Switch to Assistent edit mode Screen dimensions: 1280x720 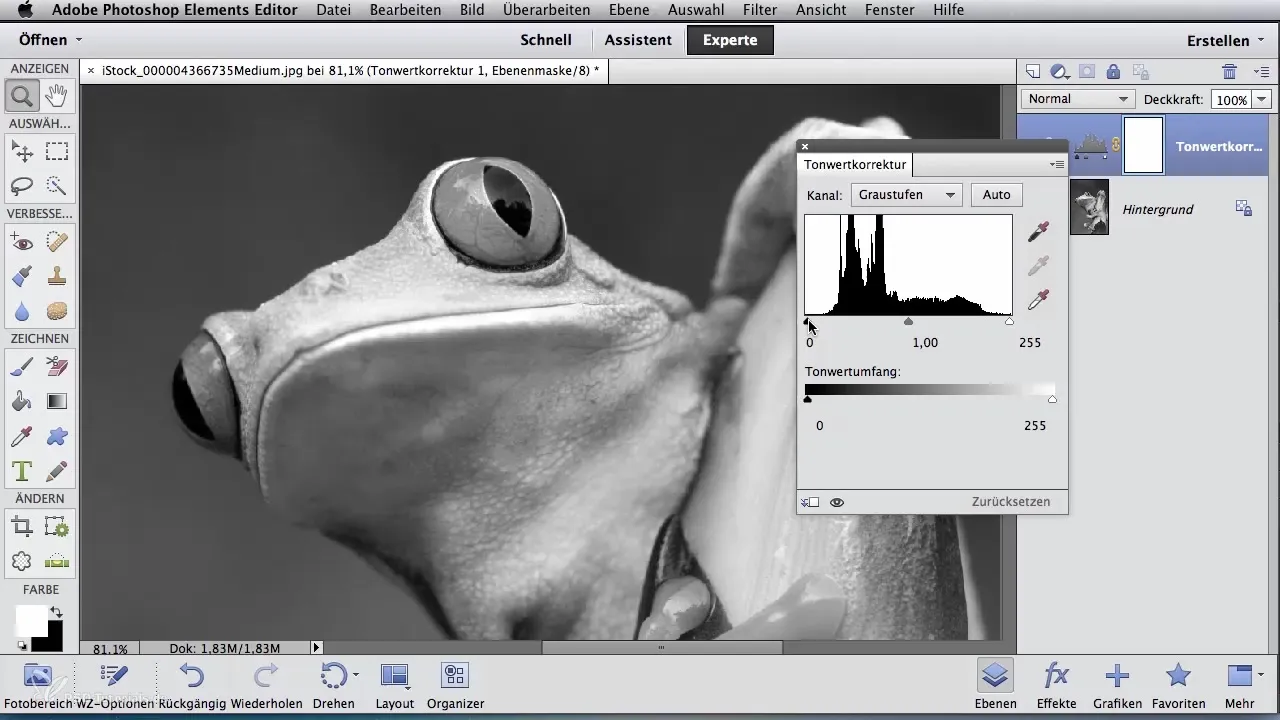coord(638,40)
